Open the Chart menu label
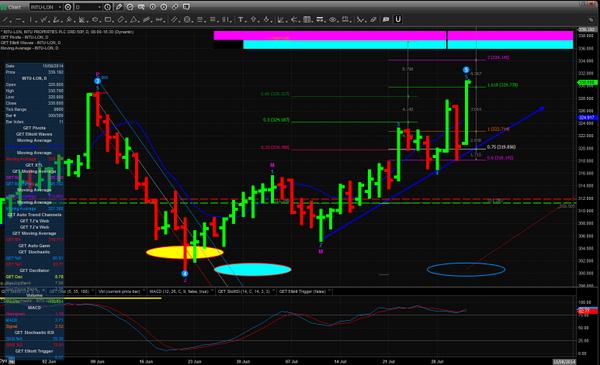Screen dimensions: 600x365 pyautogui.click(x=15, y=7)
